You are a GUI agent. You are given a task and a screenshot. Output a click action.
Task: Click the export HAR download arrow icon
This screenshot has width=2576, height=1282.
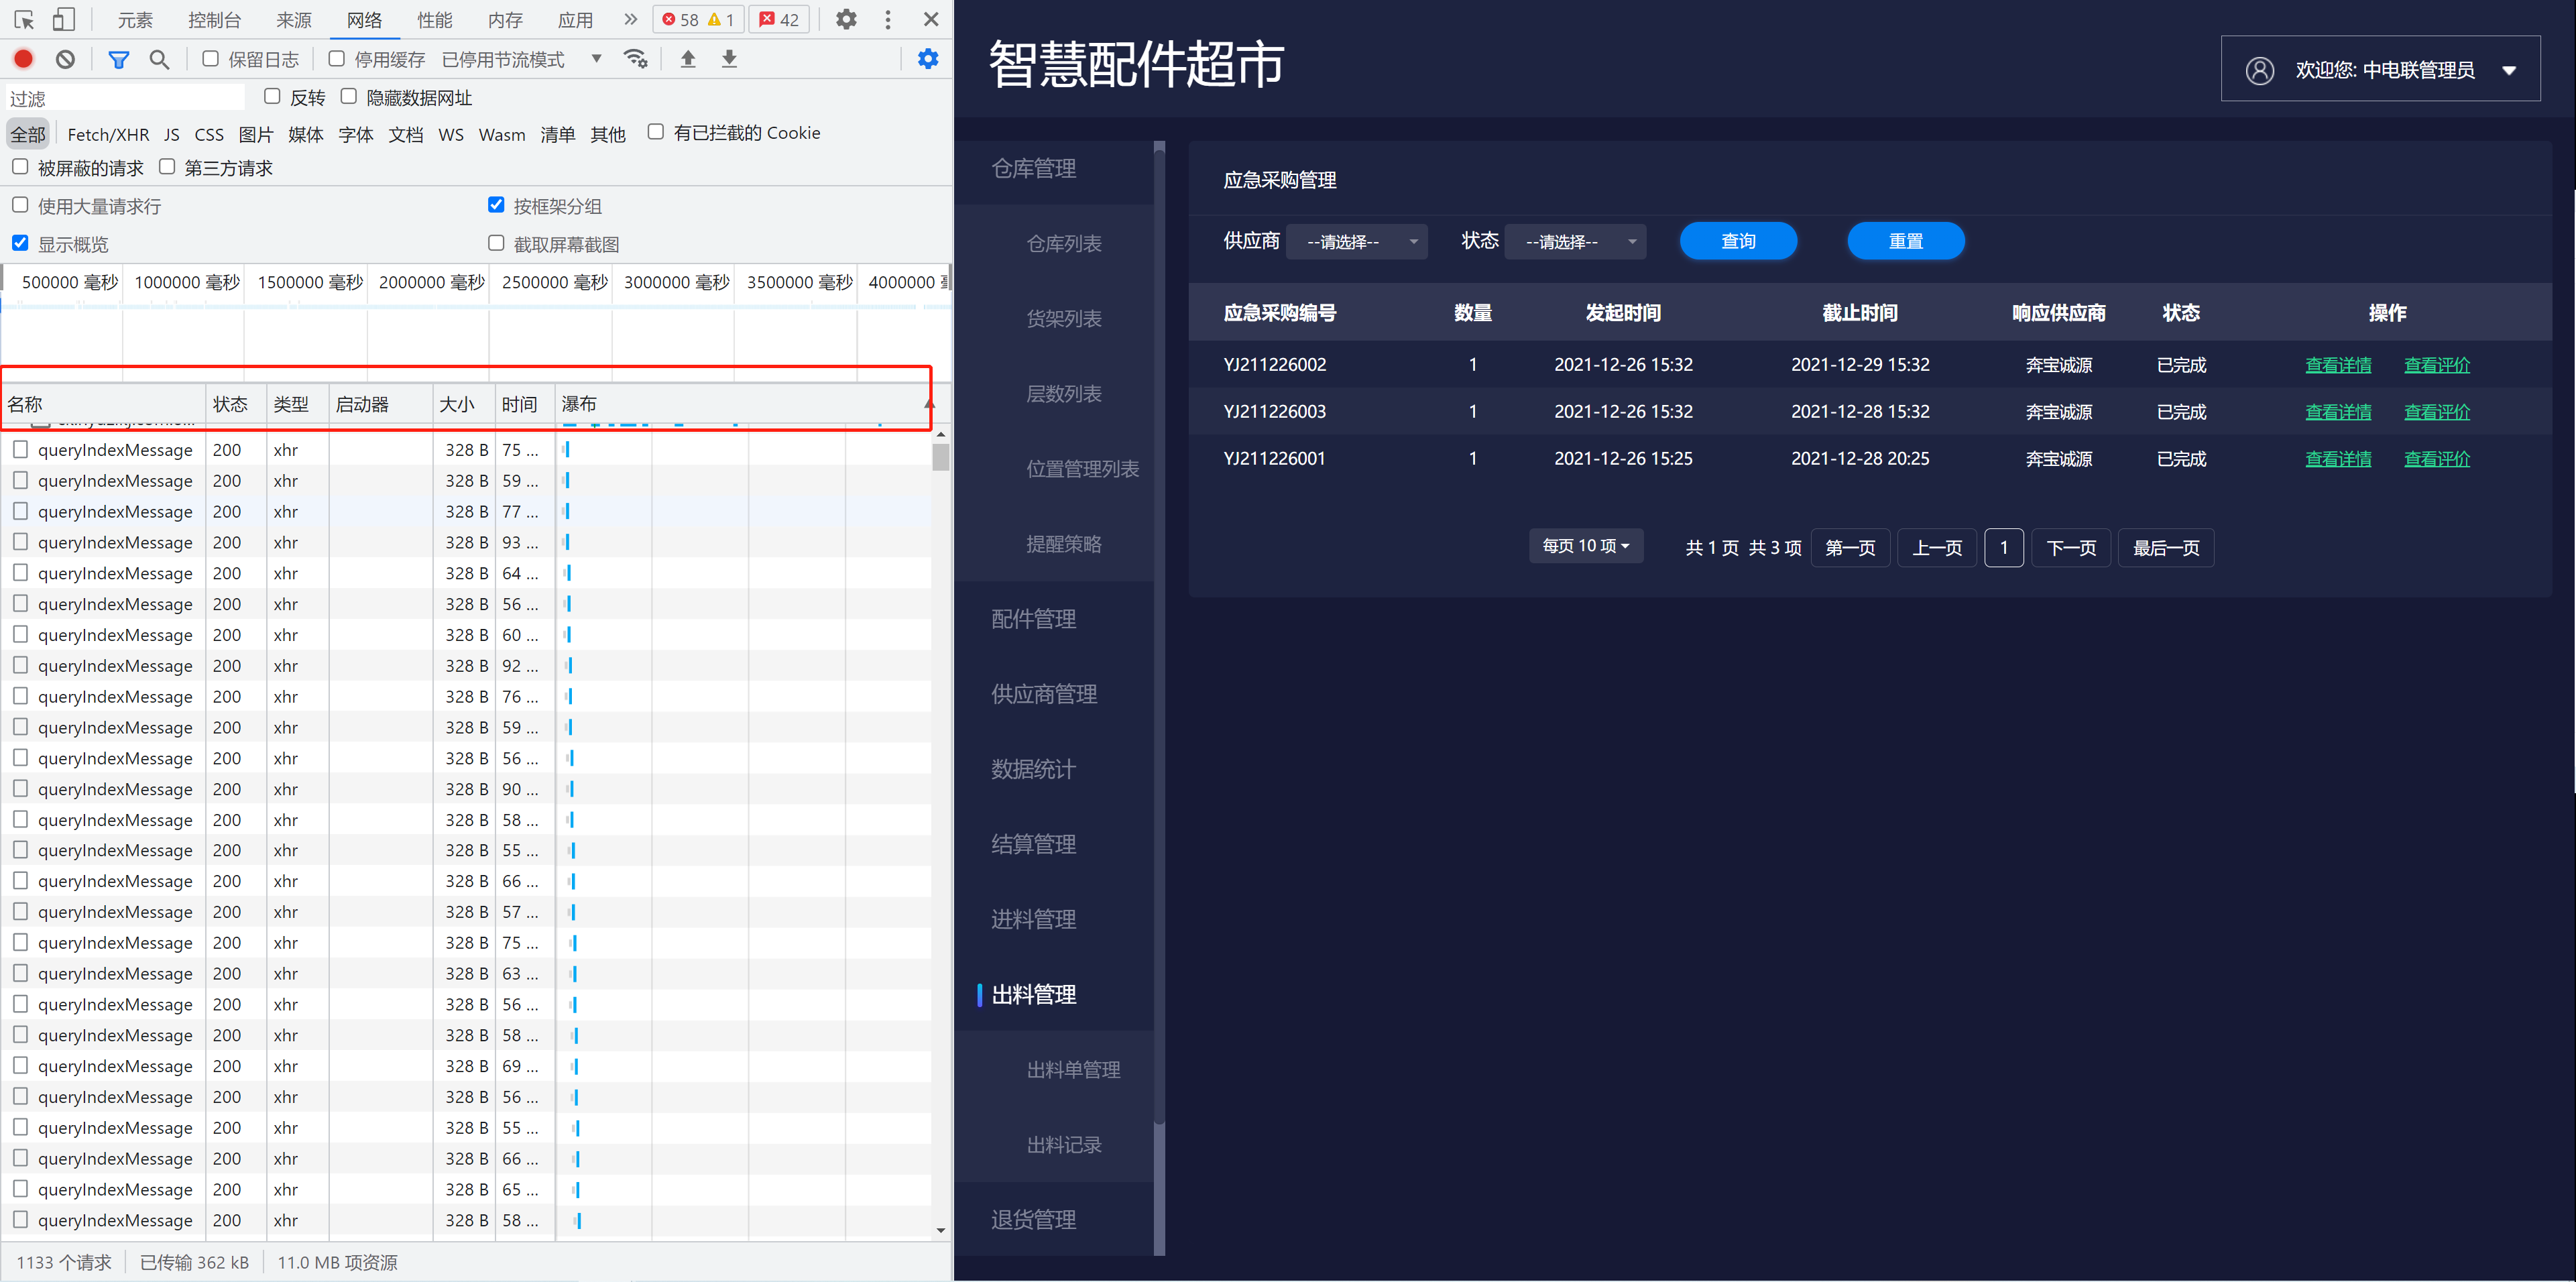(729, 59)
